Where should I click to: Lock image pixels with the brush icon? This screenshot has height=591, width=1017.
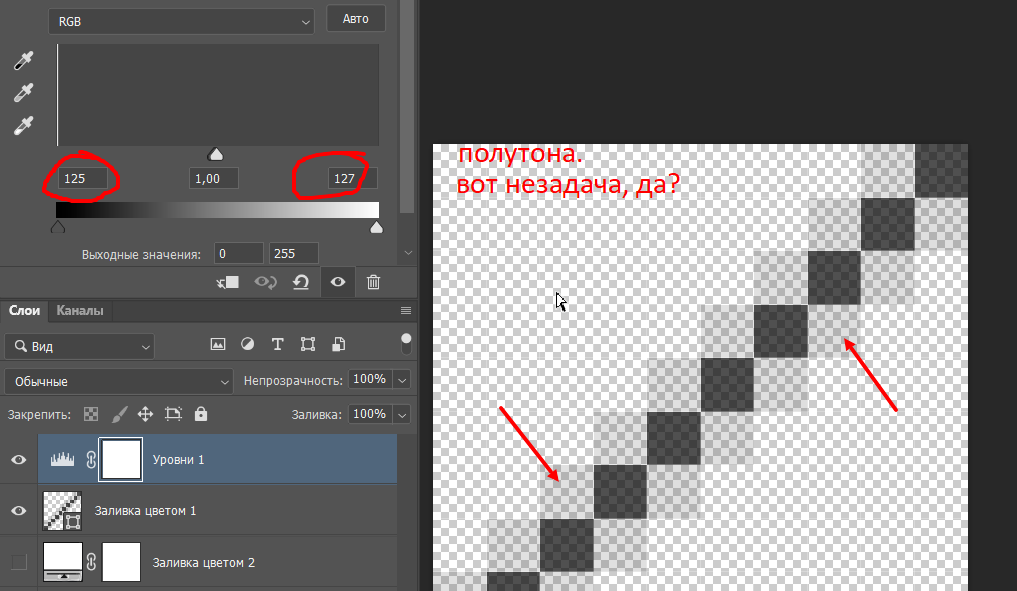(x=119, y=414)
